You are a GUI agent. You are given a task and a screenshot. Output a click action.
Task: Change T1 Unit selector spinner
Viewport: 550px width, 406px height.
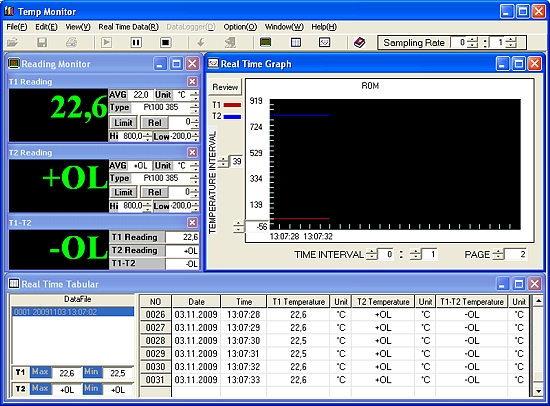click(x=195, y=95)
